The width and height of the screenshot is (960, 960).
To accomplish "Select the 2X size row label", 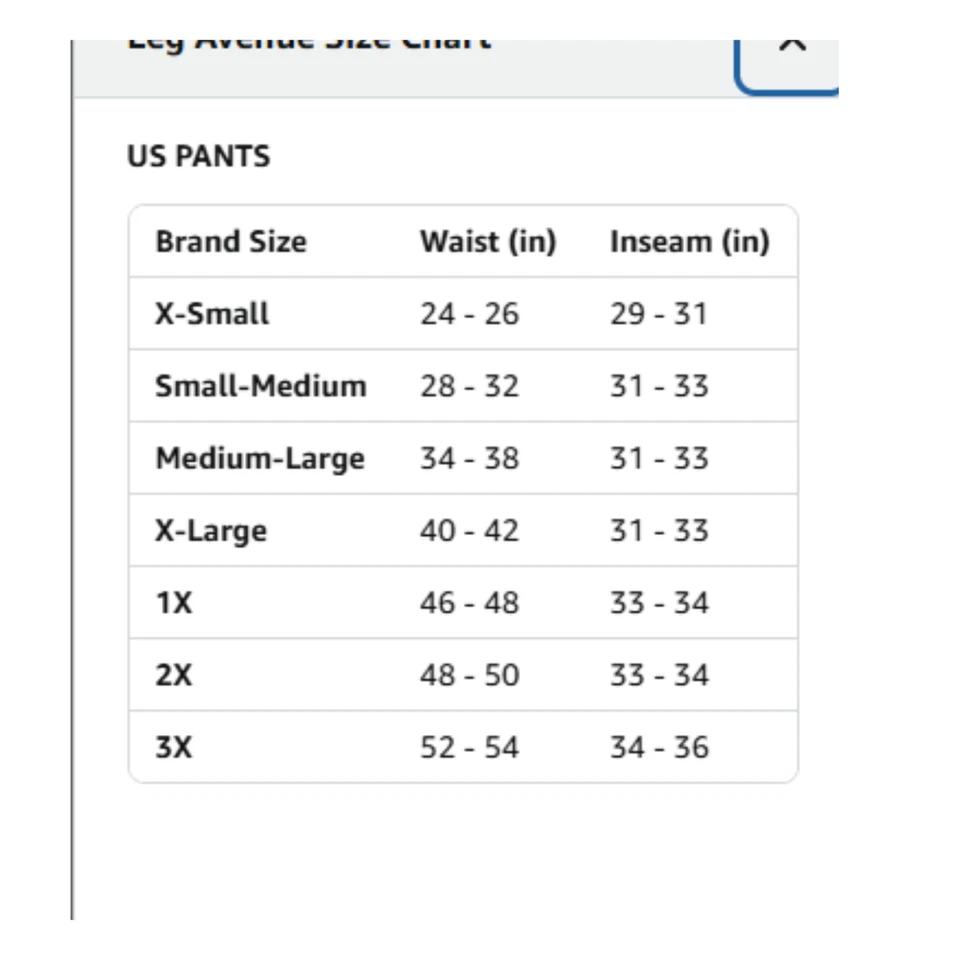I will click(x=174, y=676).
